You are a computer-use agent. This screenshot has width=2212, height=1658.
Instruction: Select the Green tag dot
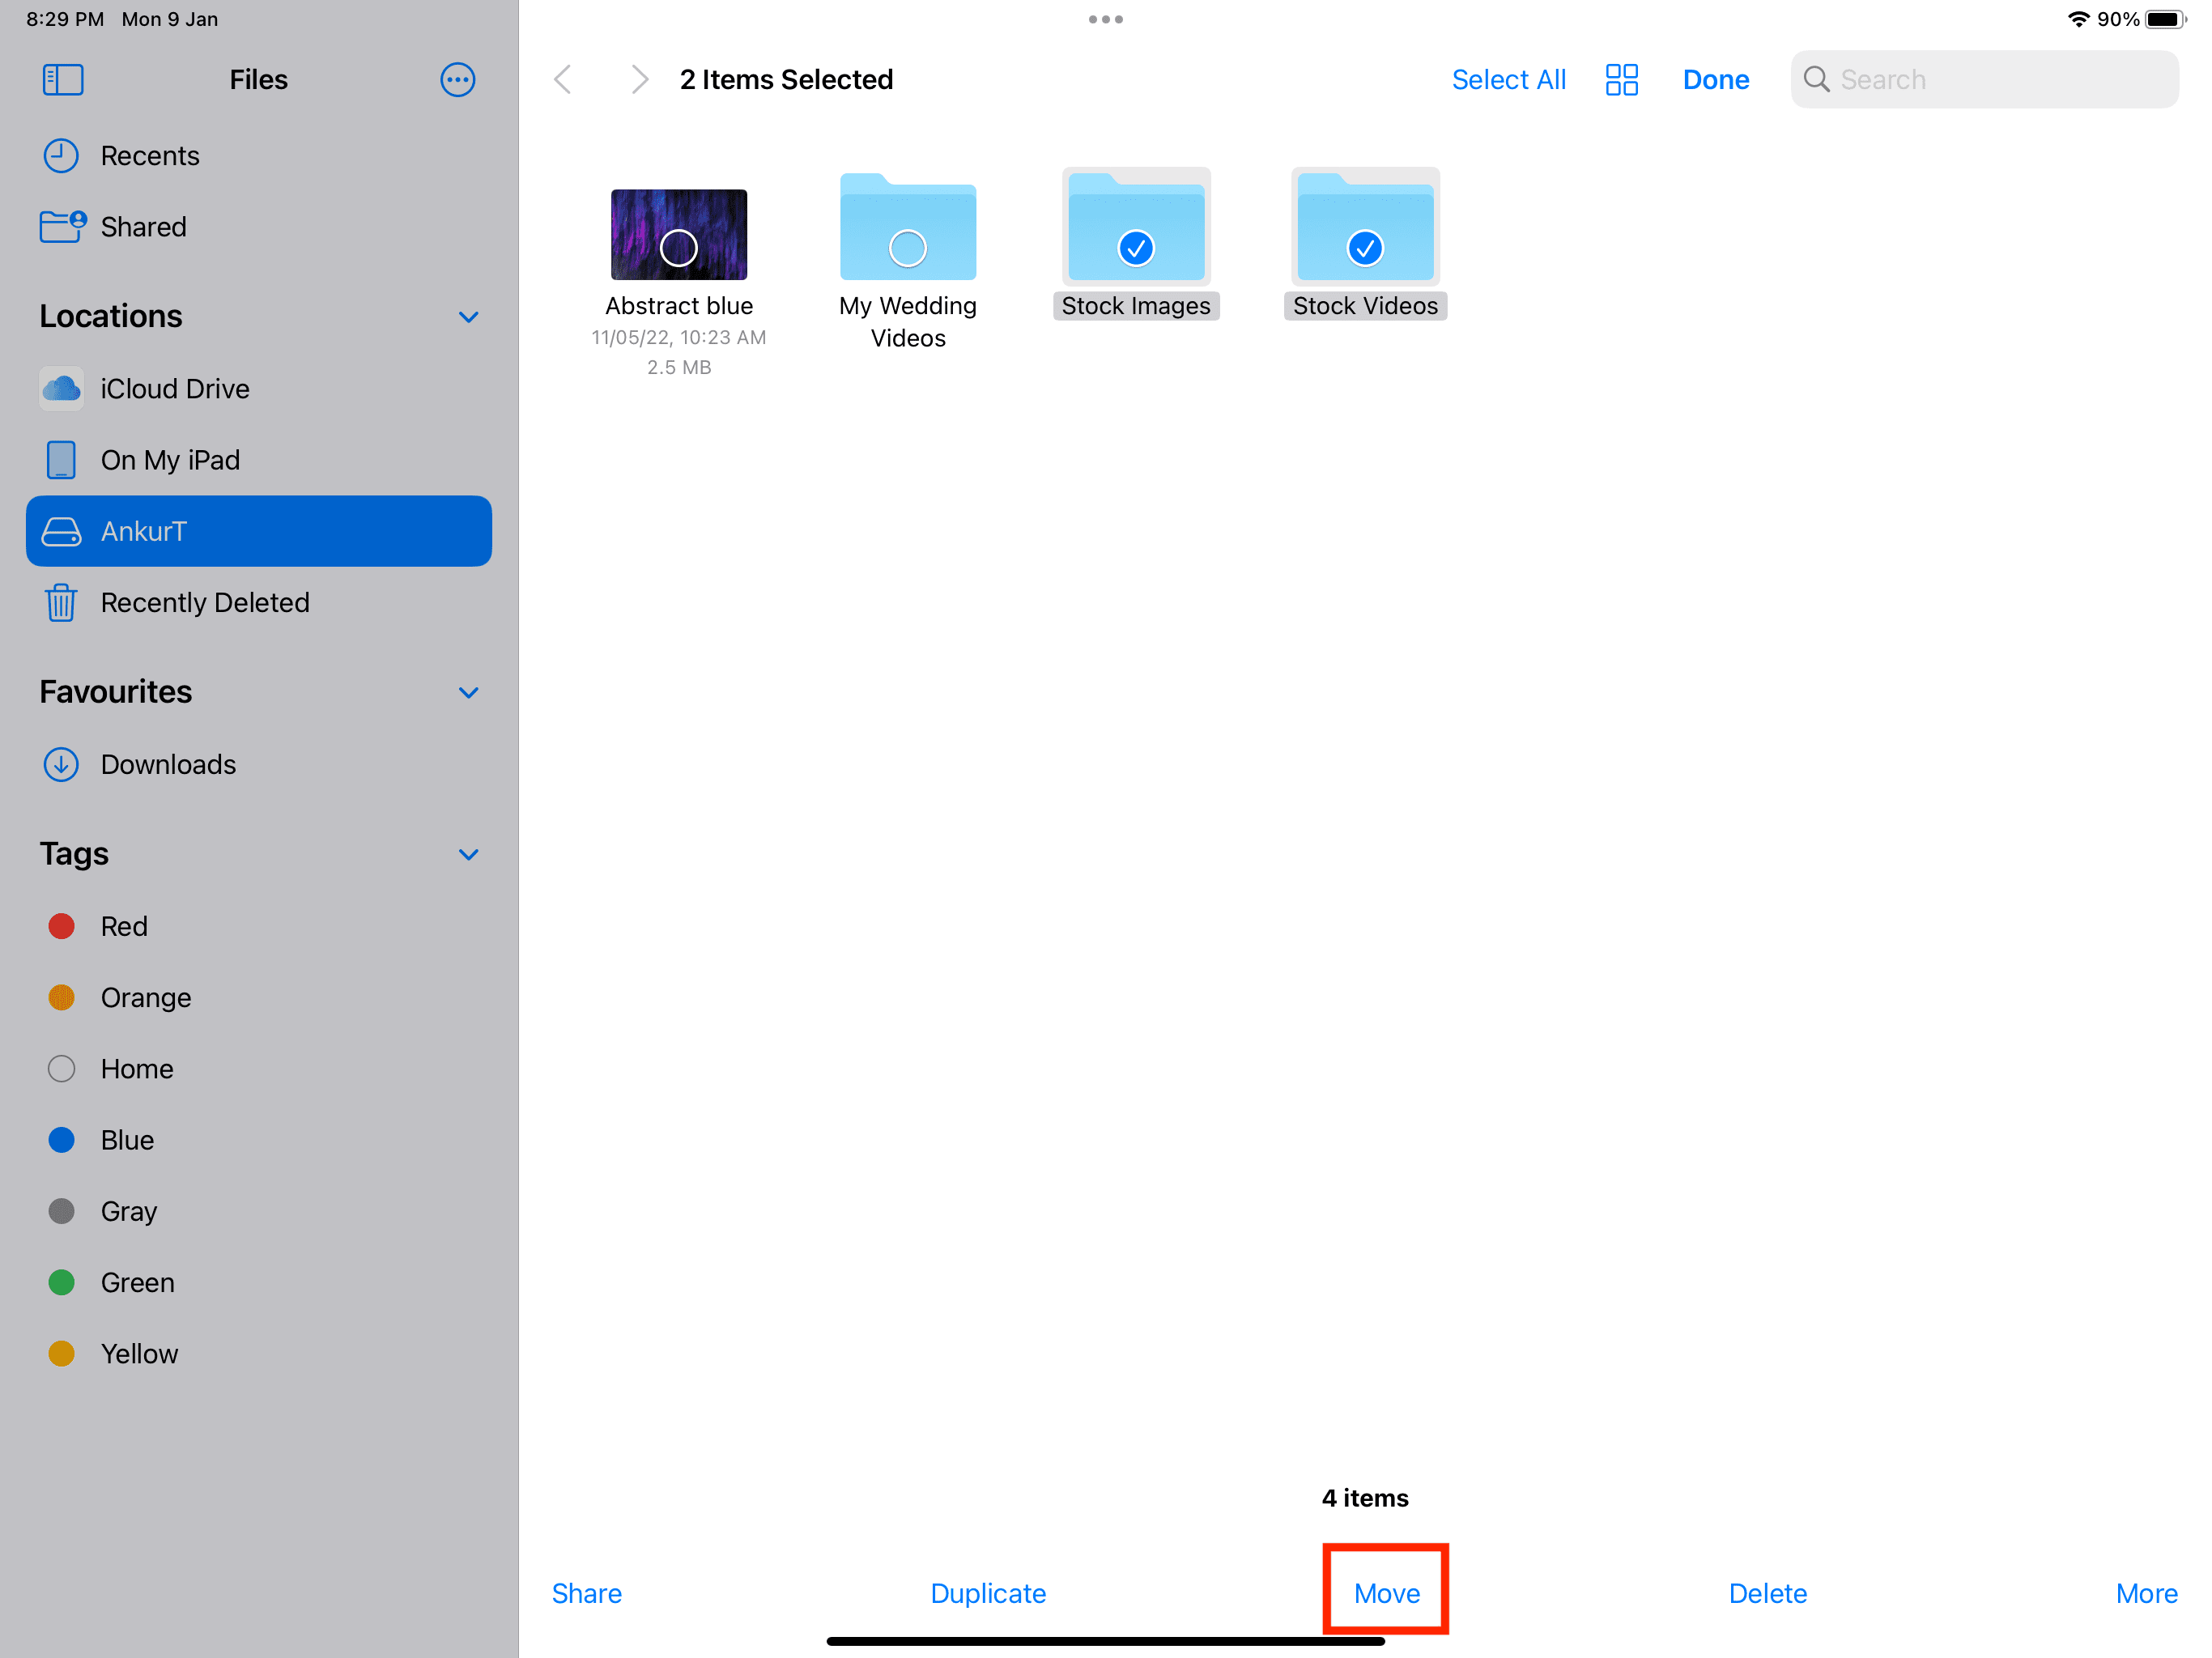pyautogui.click(x=61, y=1283)
